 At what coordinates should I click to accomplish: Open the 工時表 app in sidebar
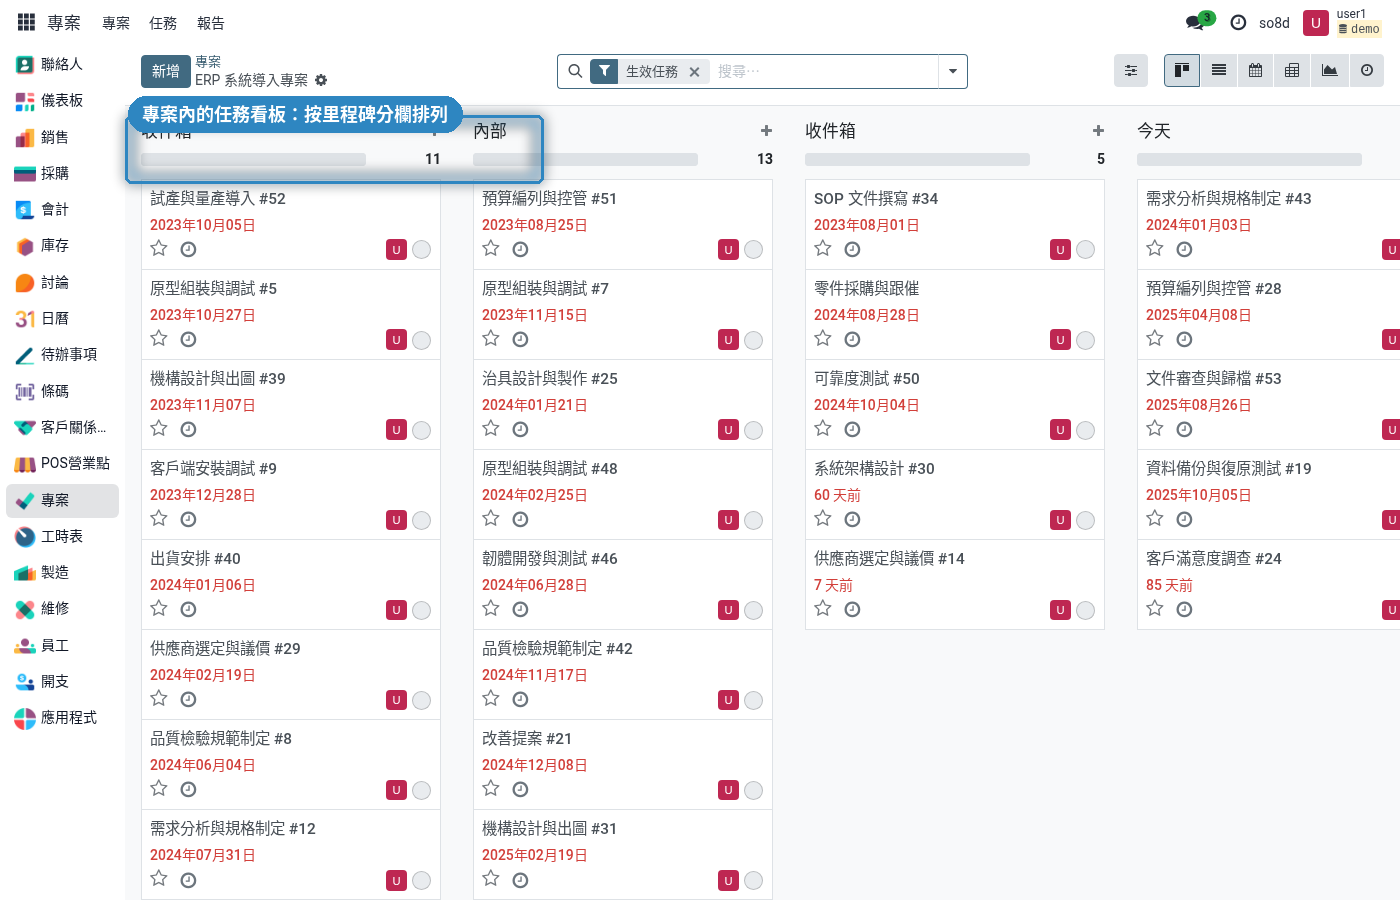tap(62, 536)
